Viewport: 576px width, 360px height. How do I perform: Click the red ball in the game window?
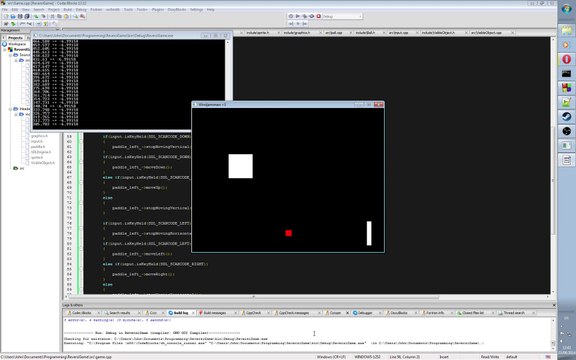tap(288, 233)
